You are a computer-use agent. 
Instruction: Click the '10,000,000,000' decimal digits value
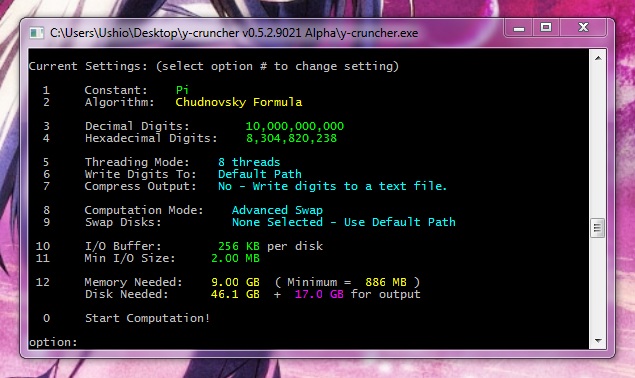[294, 126]
